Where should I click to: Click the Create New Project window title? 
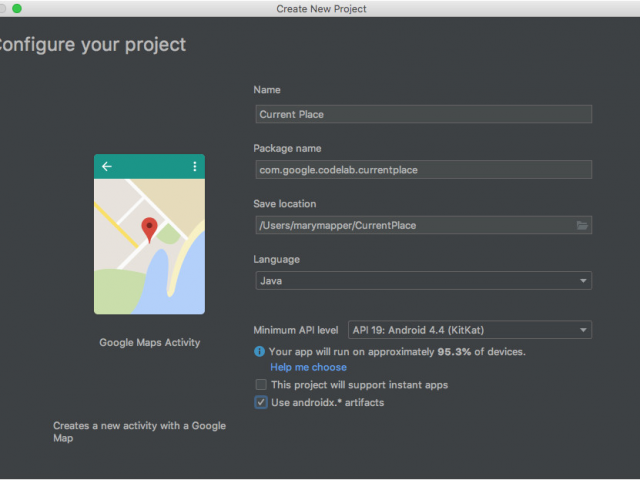tap(321, 9)
